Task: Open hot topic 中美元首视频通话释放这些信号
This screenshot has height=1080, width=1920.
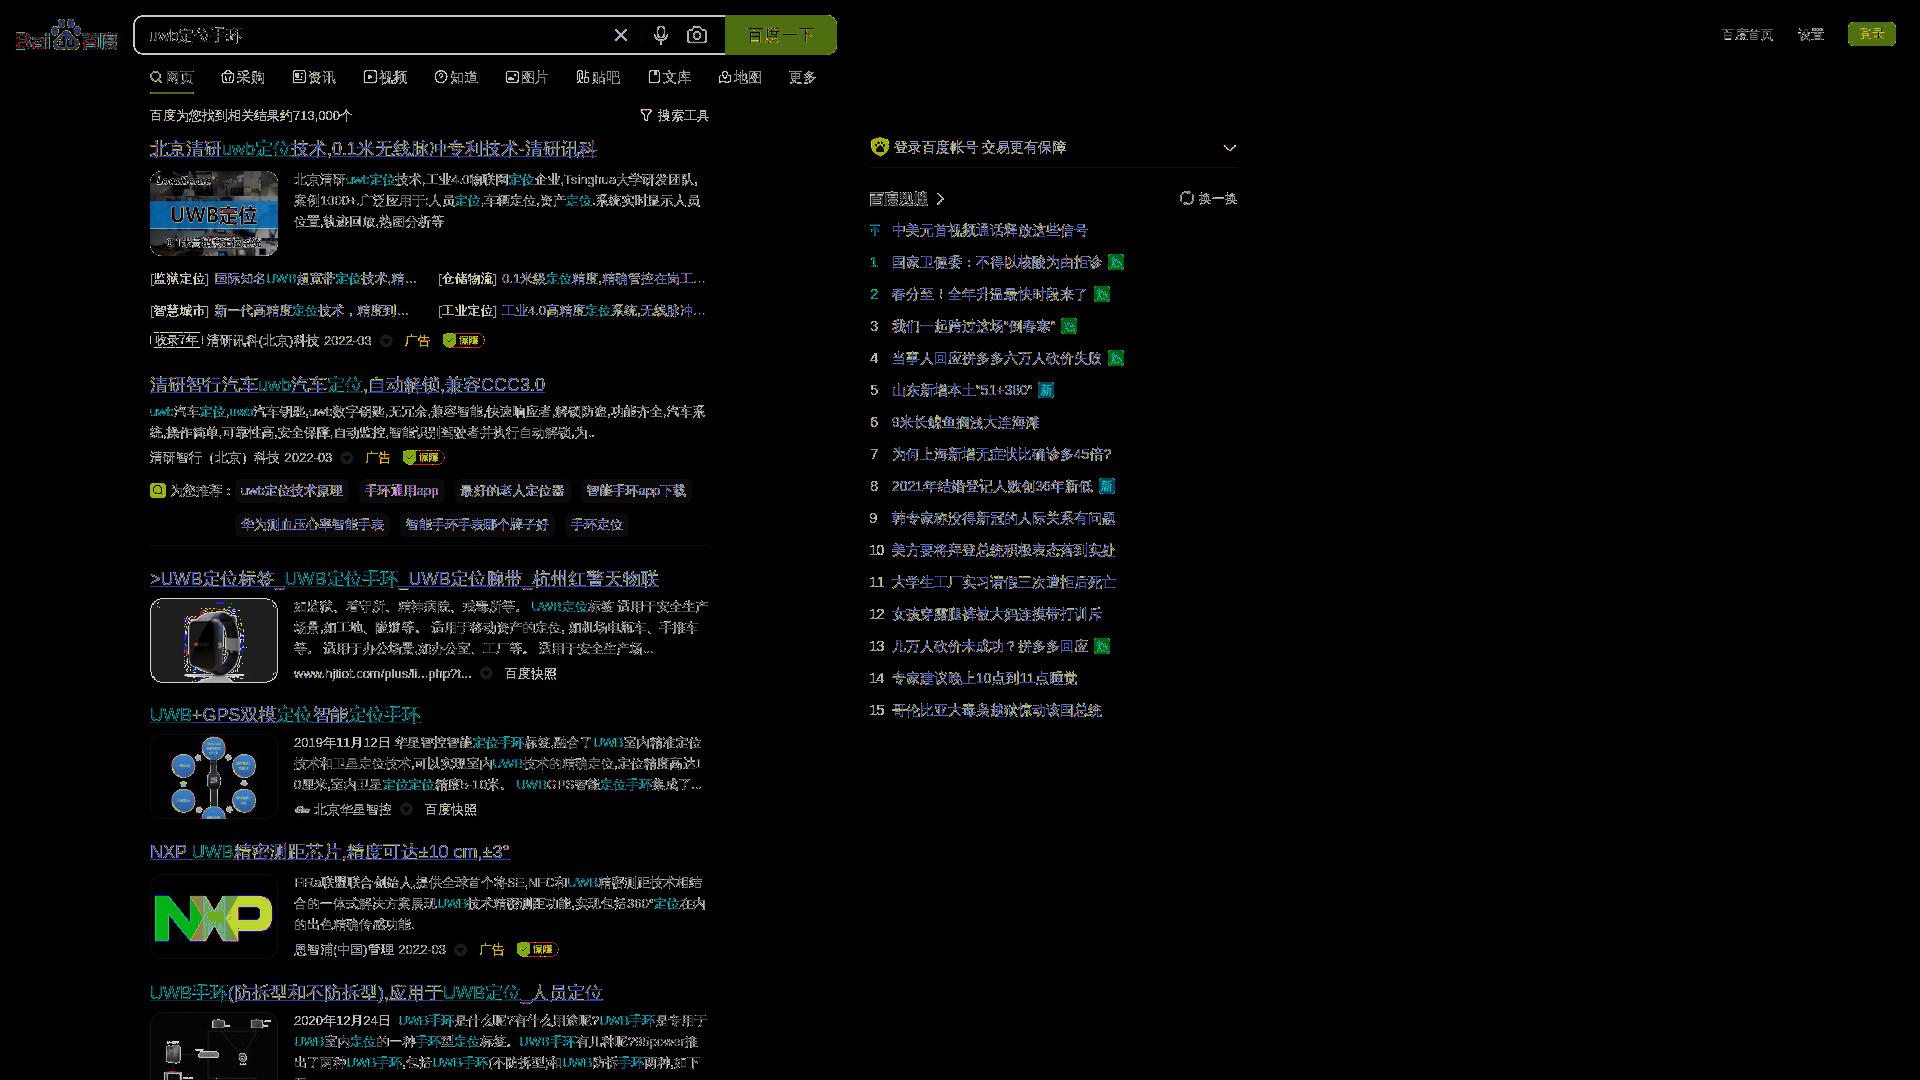Action: (990, 231)
